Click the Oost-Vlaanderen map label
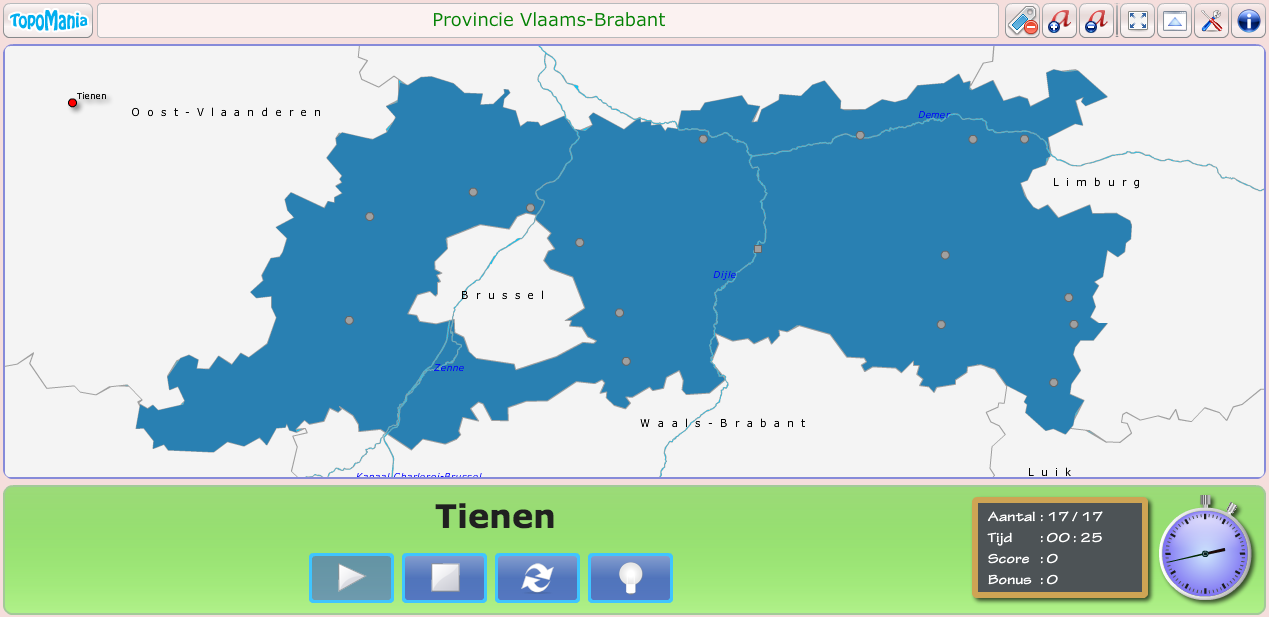The width and height of the screenshot is (1269, 617). coord(227,112)
